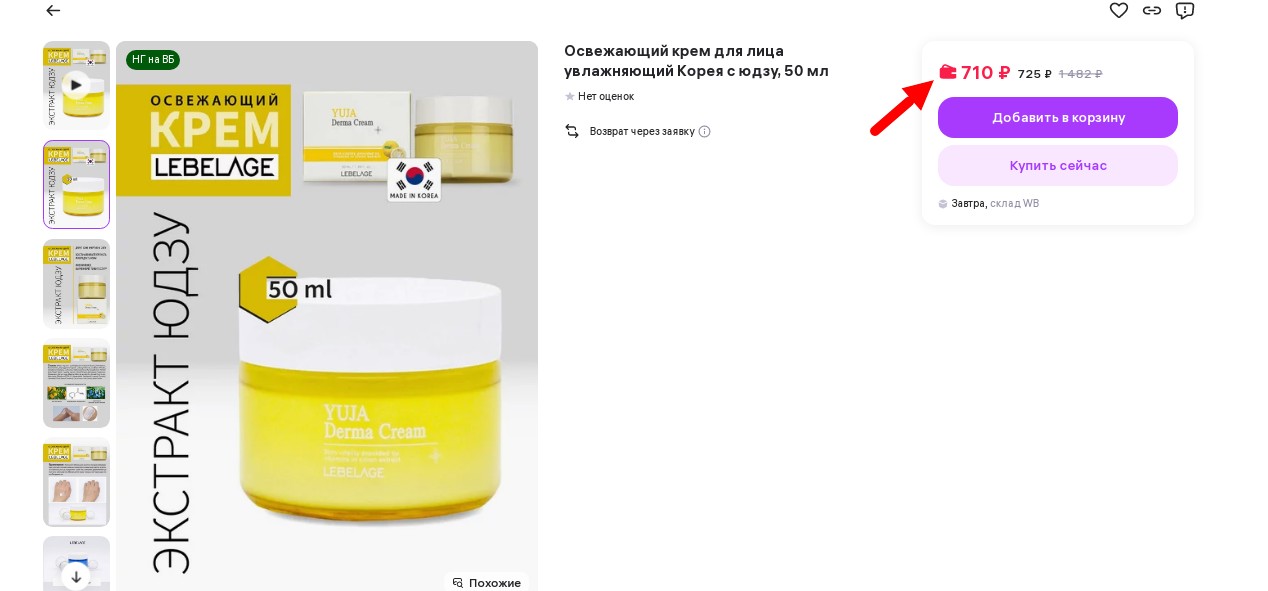
Task: Expand thumbnail list with down arrow
Action: [76, 577]
